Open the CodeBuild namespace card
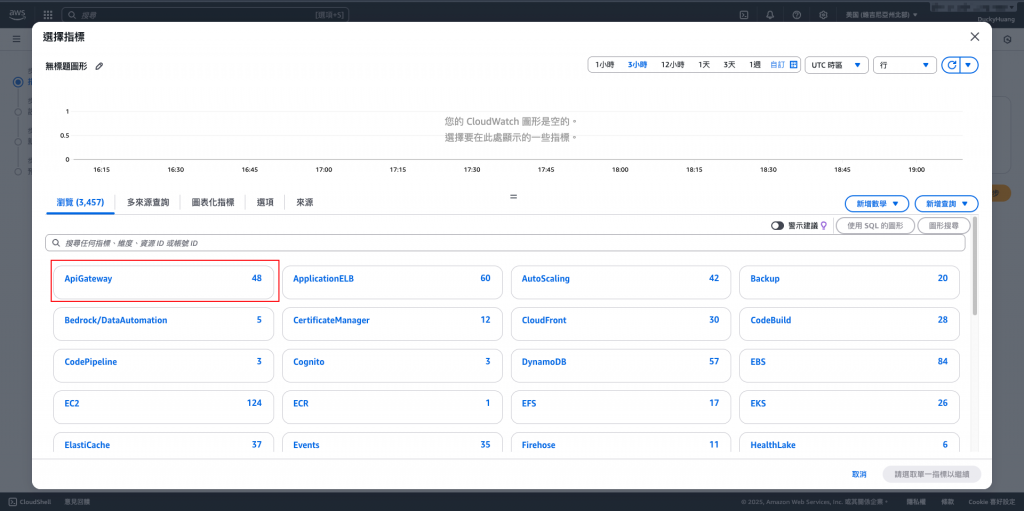The image size is (1024, 511). click(x=850, y=323)
